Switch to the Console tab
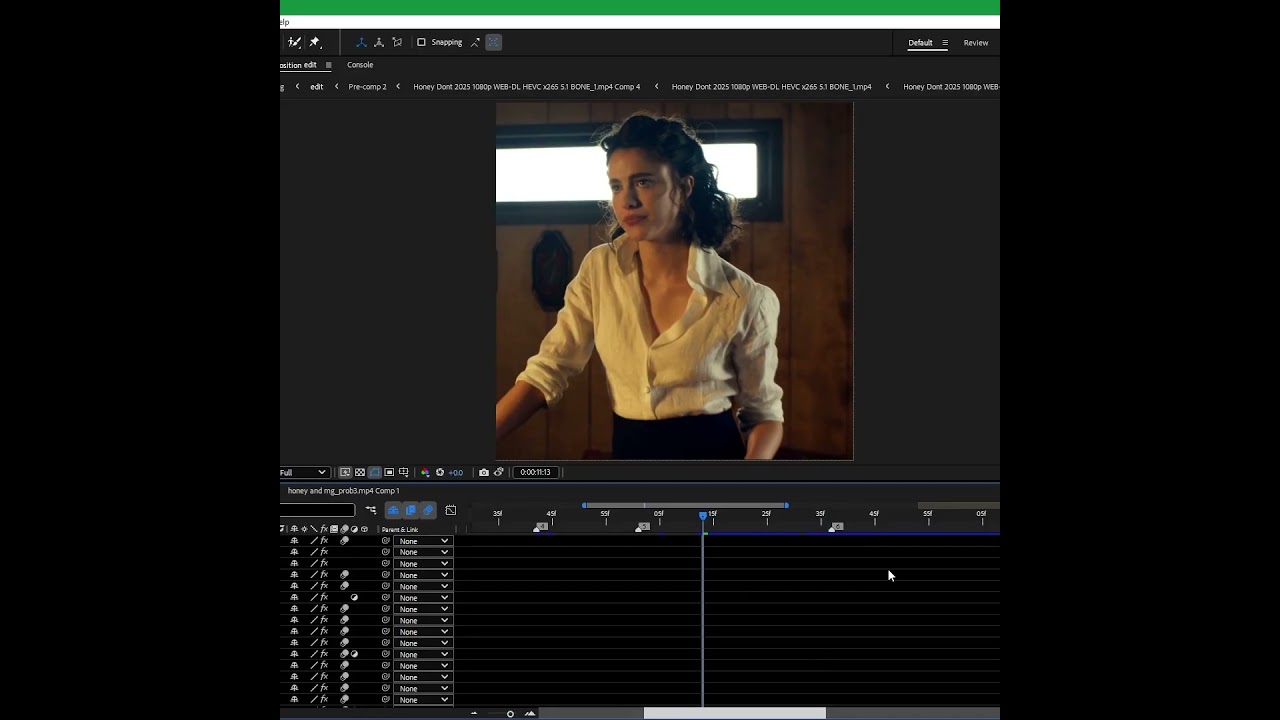Screen dimensions: 1280x720 pyautogui.click(x=360, y=65)
